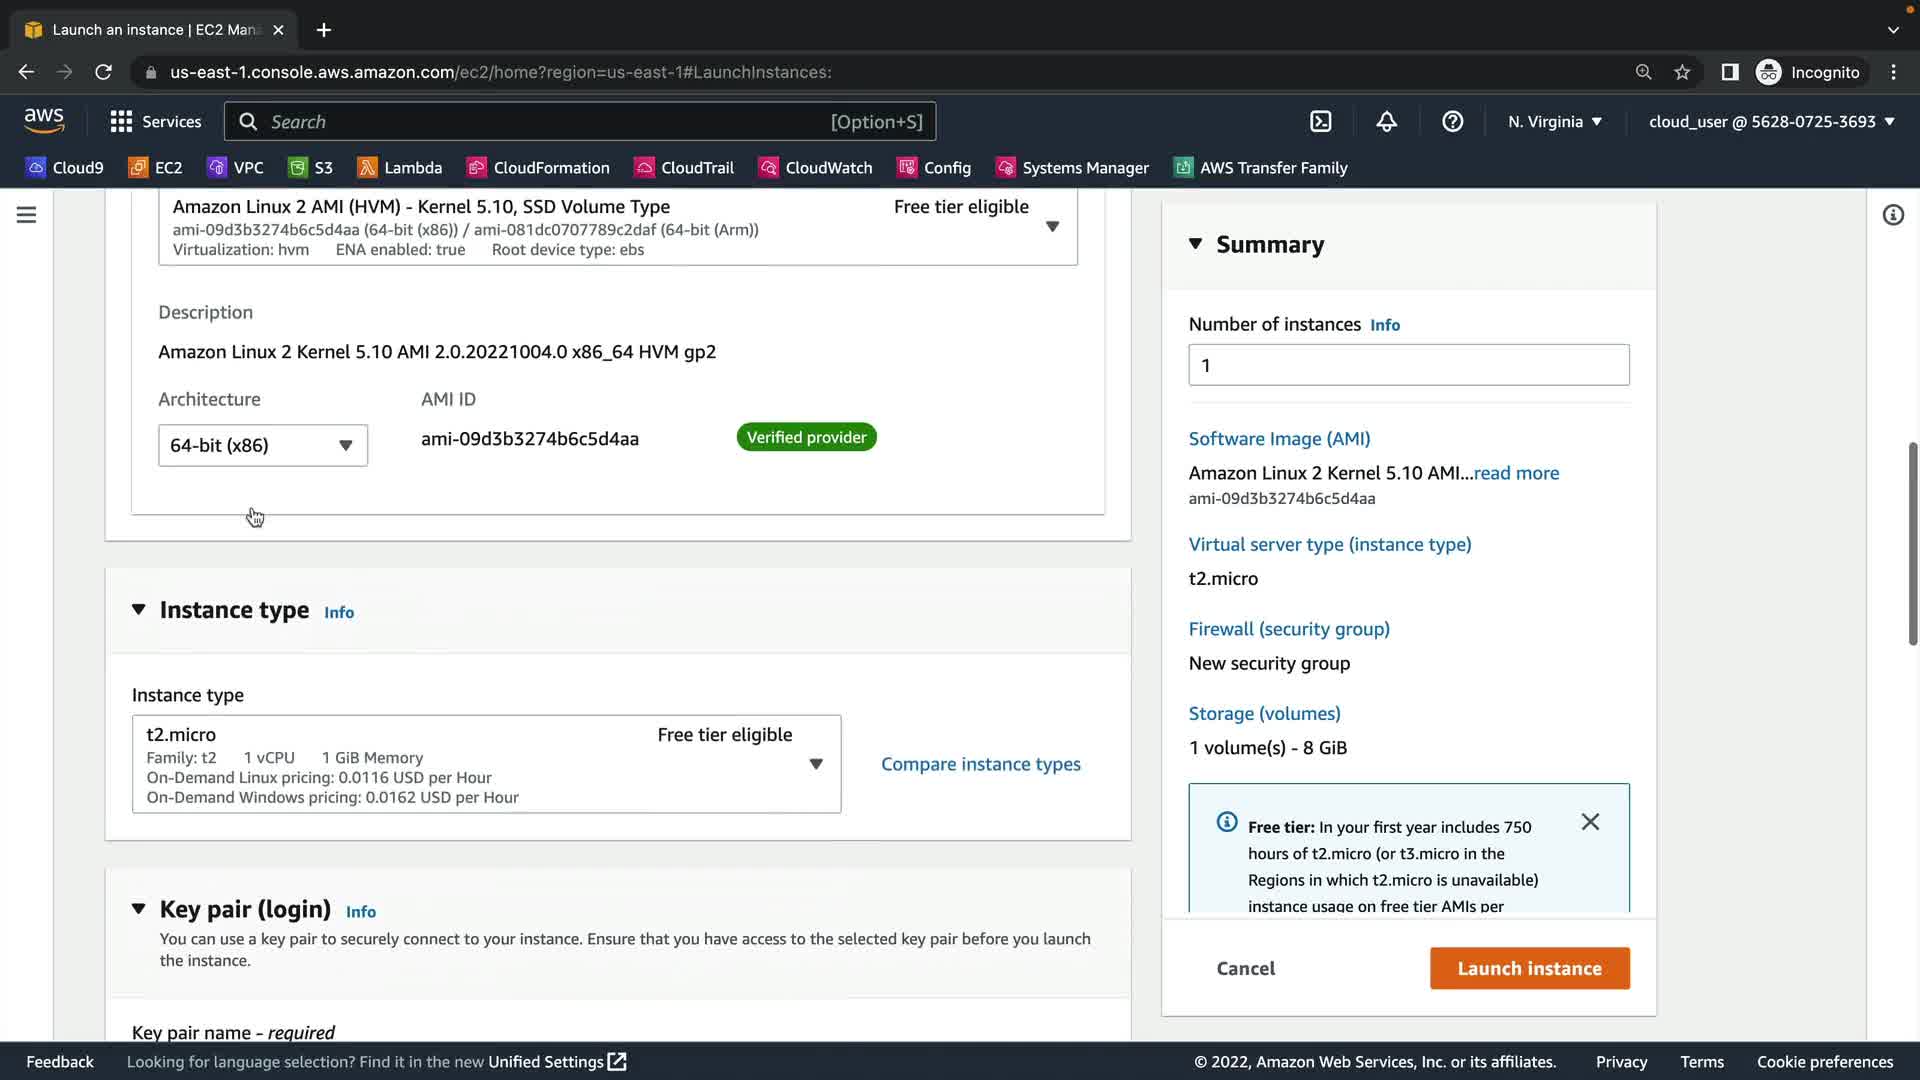Viewport: 1920px width, 1080px height.
Task: Follow the Compare instance types link
Action: pos(980,764)
